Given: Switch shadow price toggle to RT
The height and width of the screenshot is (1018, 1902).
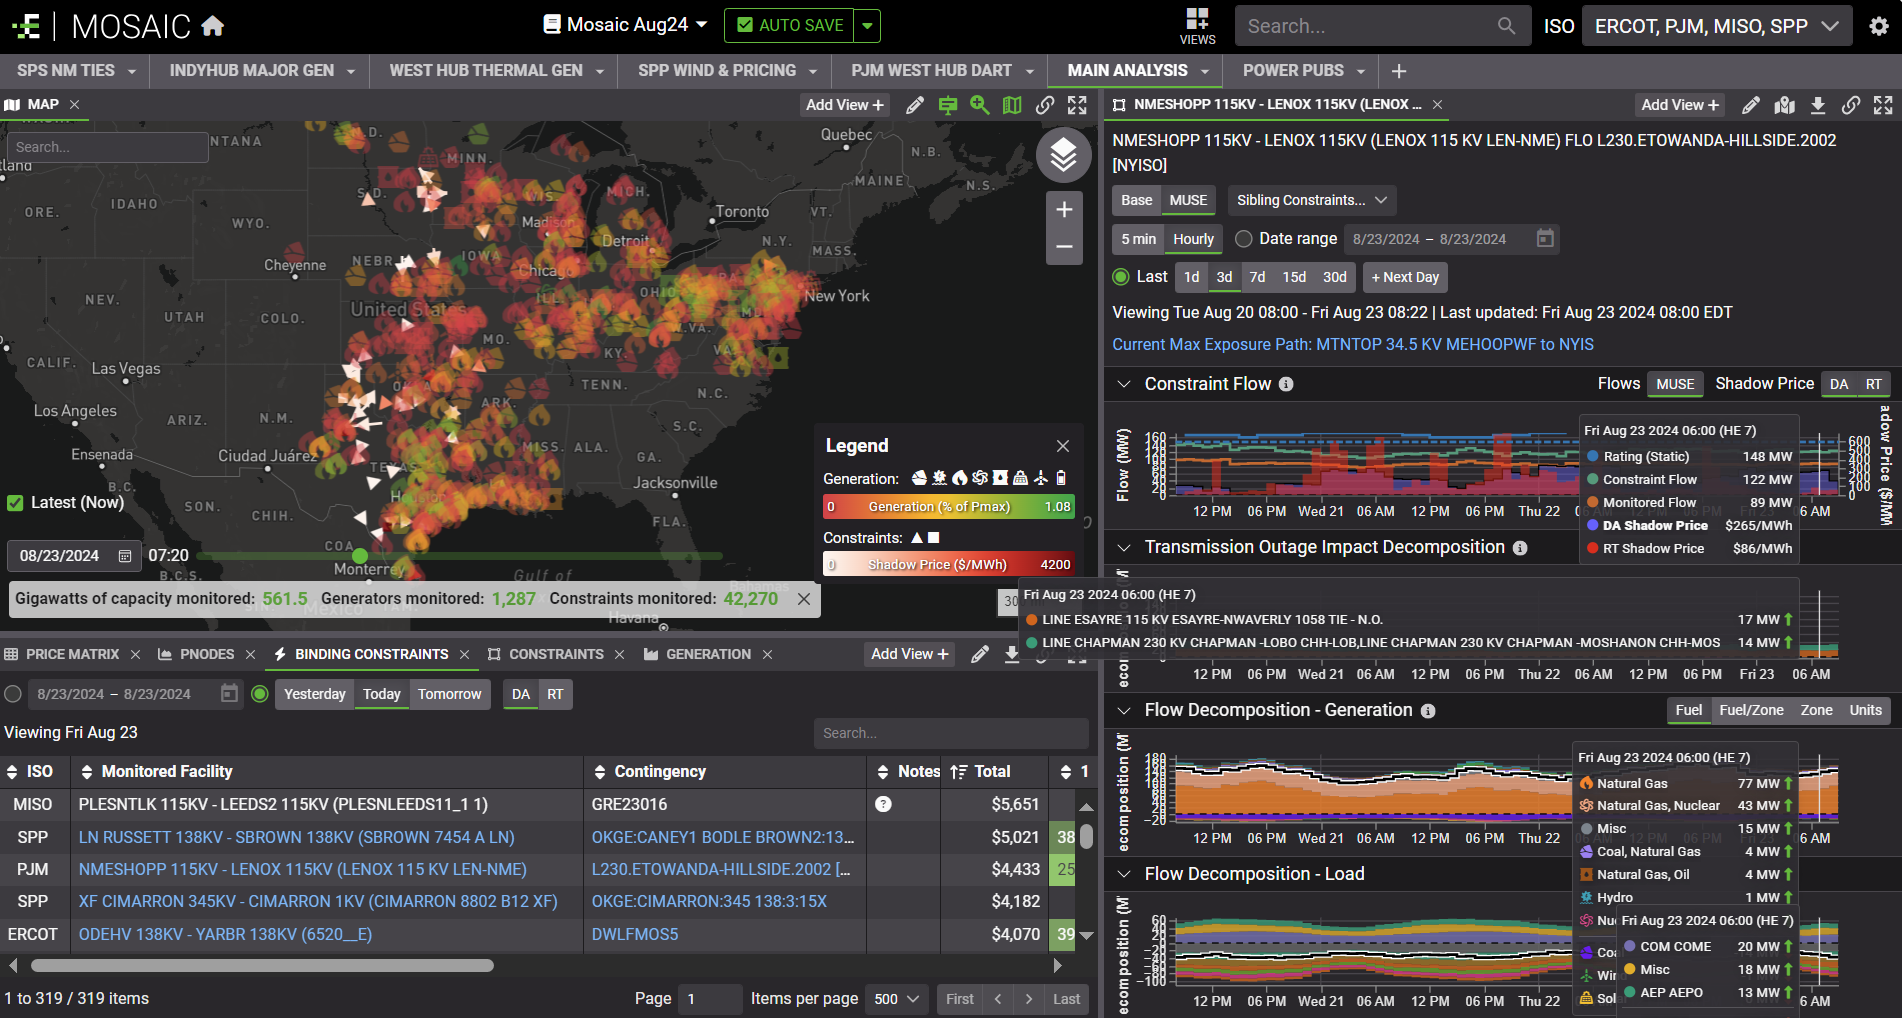Looking at the screenshot, I should (1873, 384).
